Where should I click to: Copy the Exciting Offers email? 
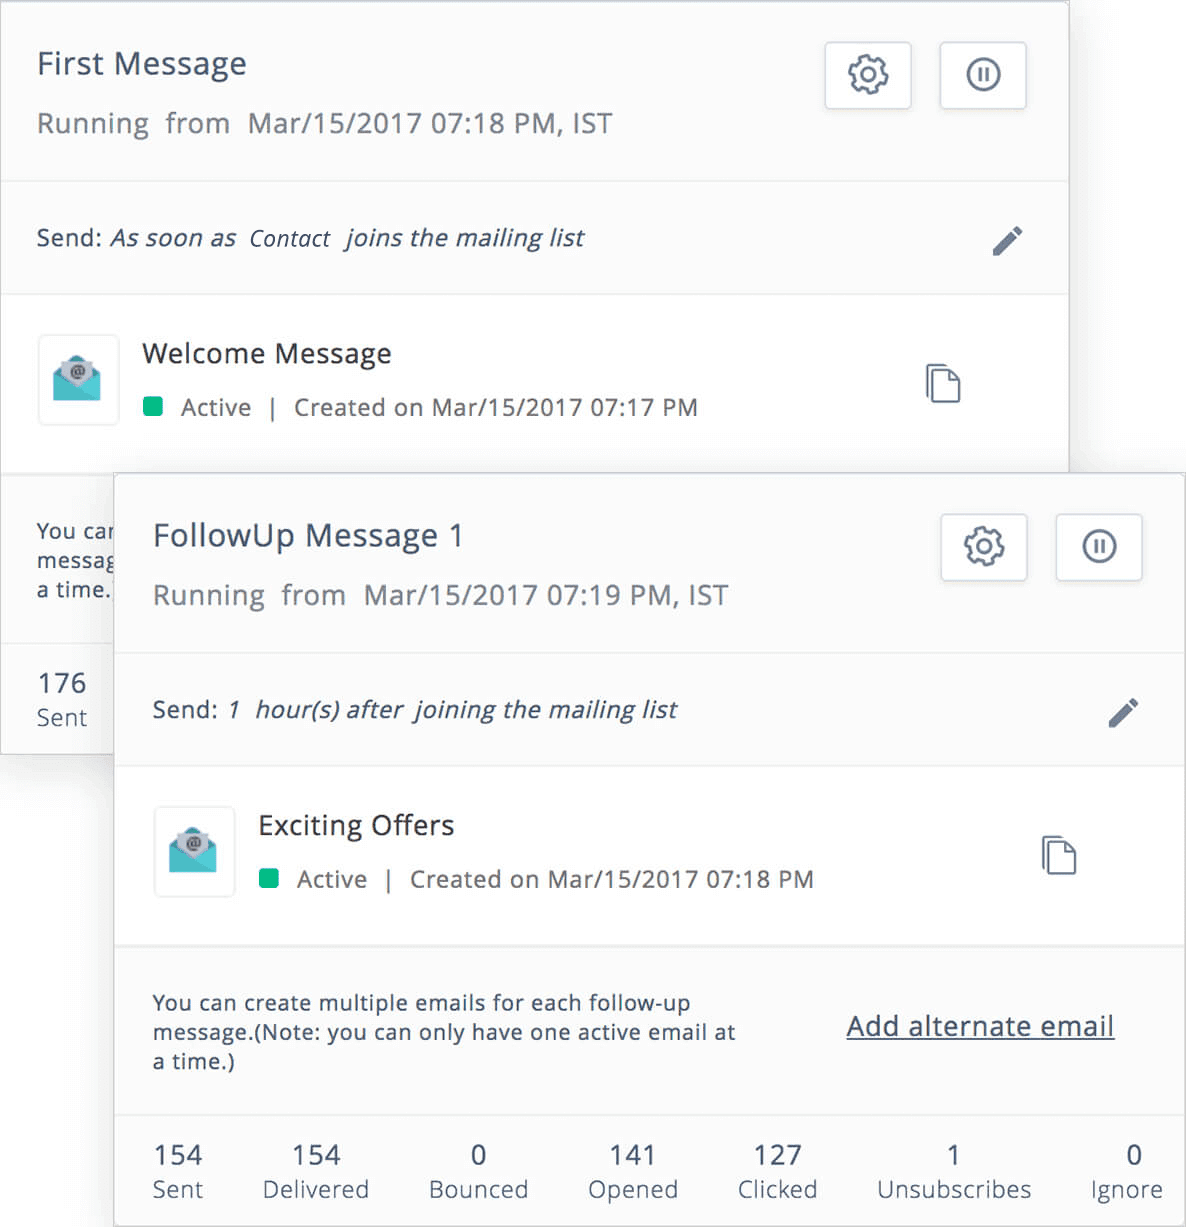point(1059,855)
